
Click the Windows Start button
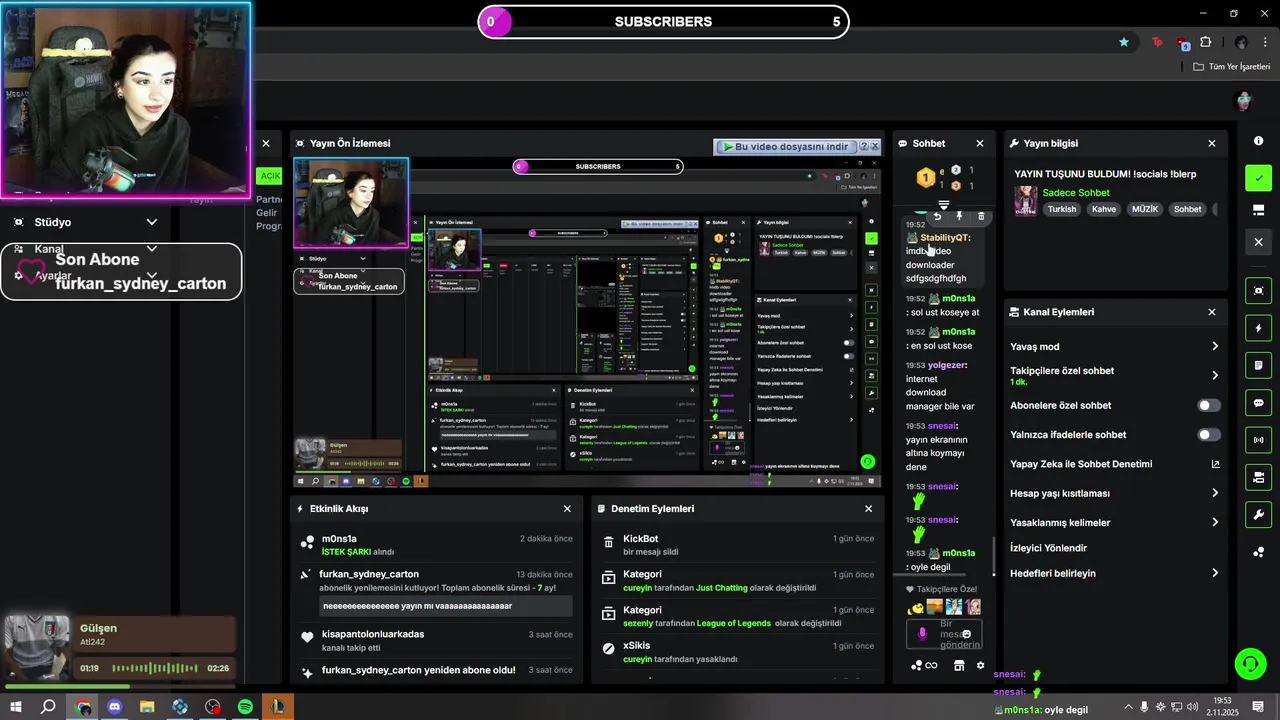click(x=16, y=707)
